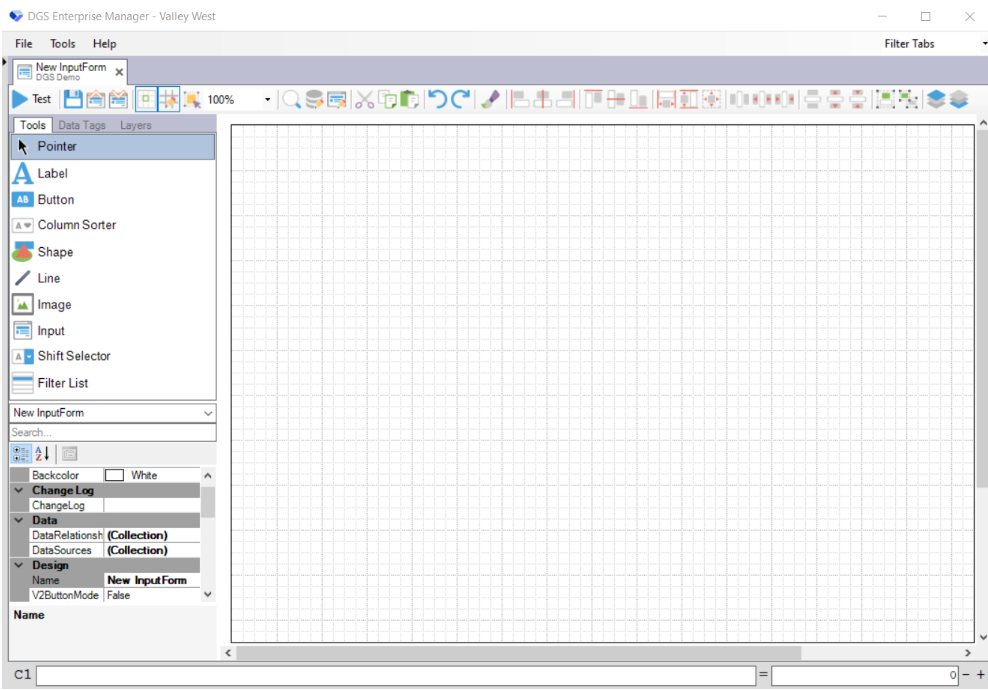Open the Tools menu
Viewport: 988px width, 690px height.
tap(62, 43)
